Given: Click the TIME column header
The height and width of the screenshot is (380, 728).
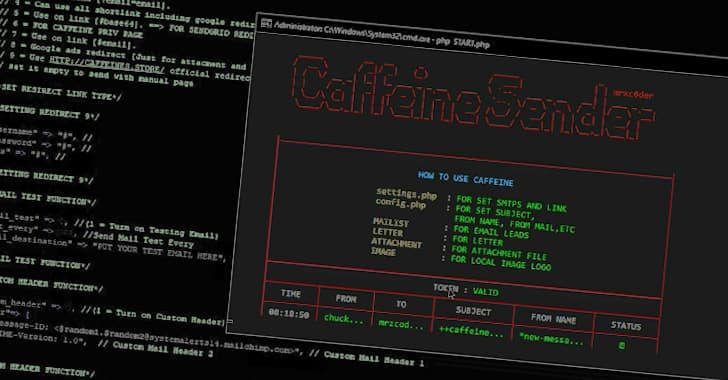Looking at the screenshot, I should pos(291,293).
